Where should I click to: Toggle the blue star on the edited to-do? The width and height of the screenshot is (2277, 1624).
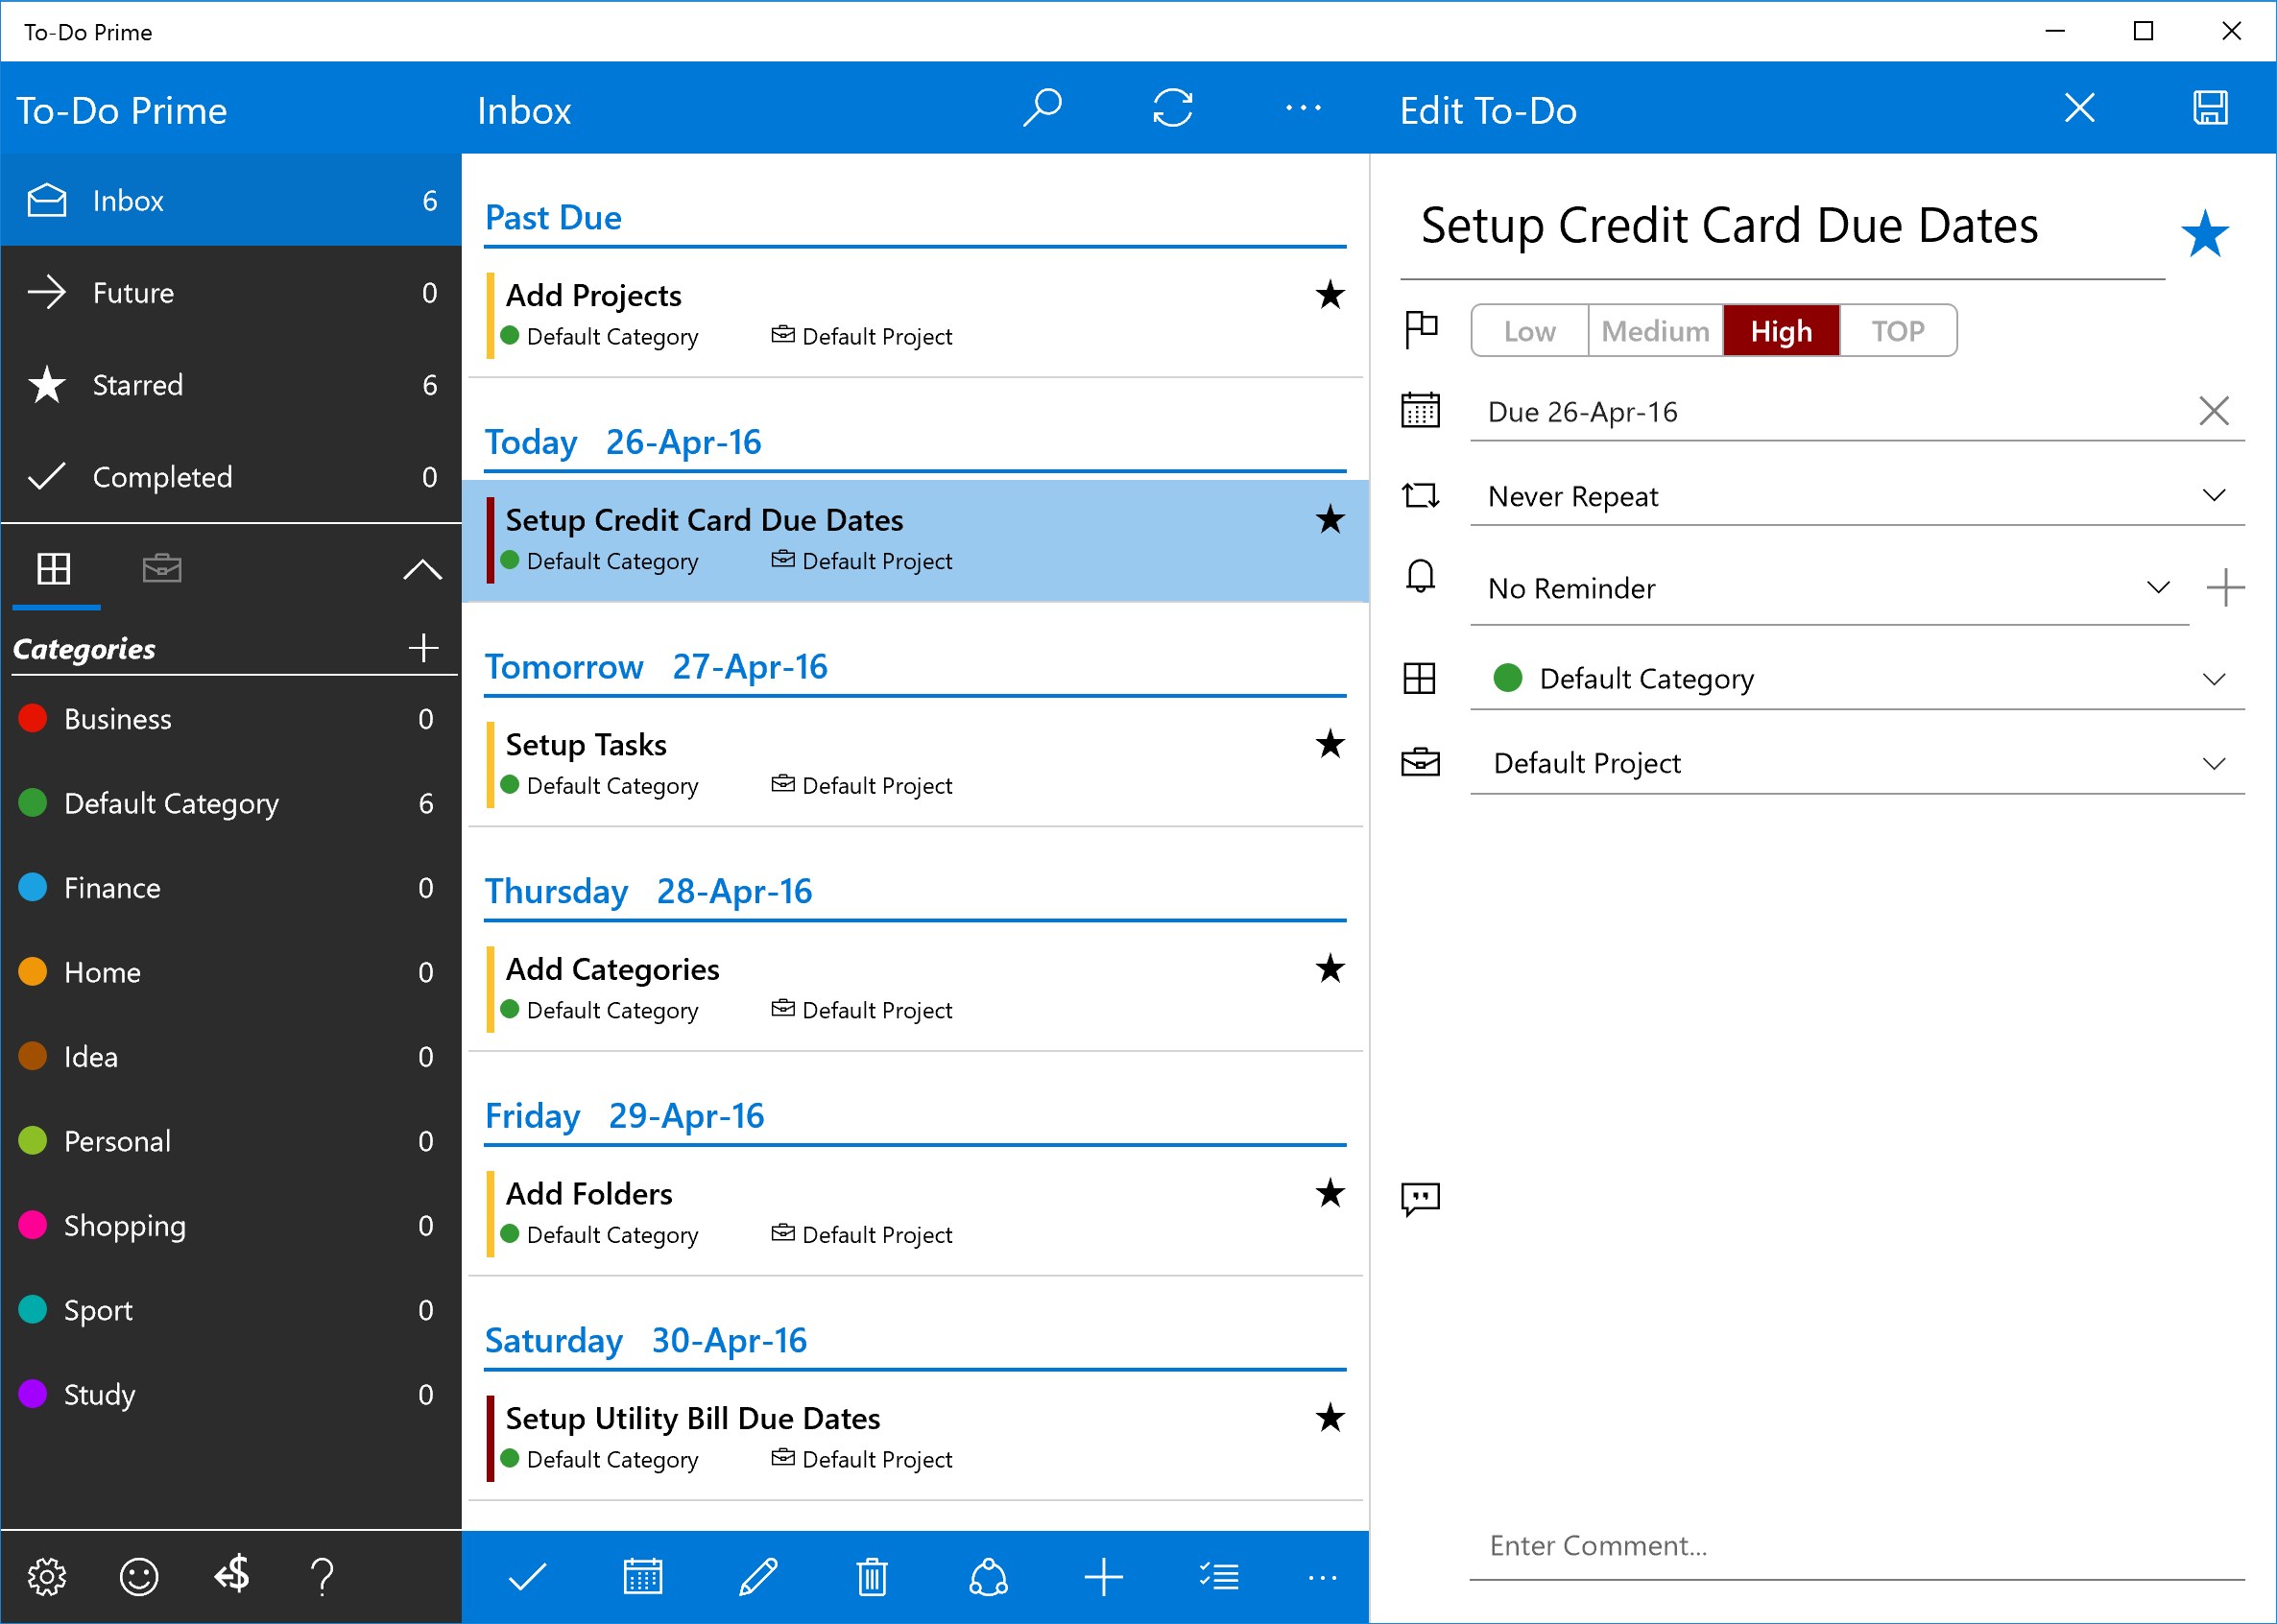(2204, 235)
